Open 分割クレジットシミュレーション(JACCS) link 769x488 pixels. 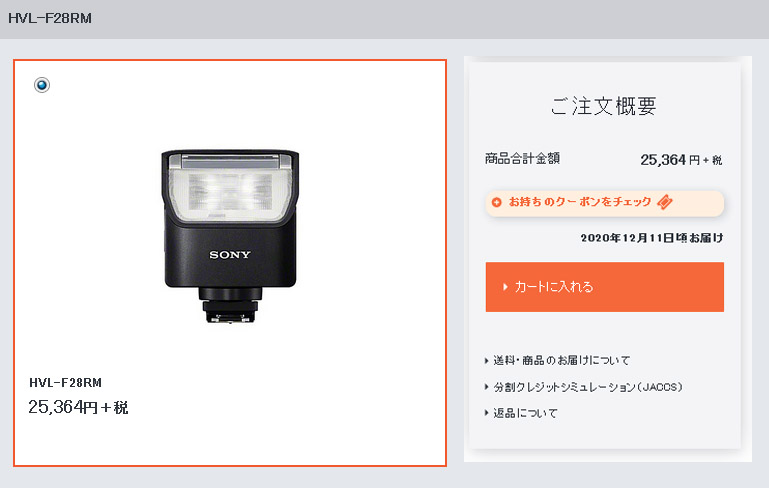pyautogui.click(x=588, y=387)
